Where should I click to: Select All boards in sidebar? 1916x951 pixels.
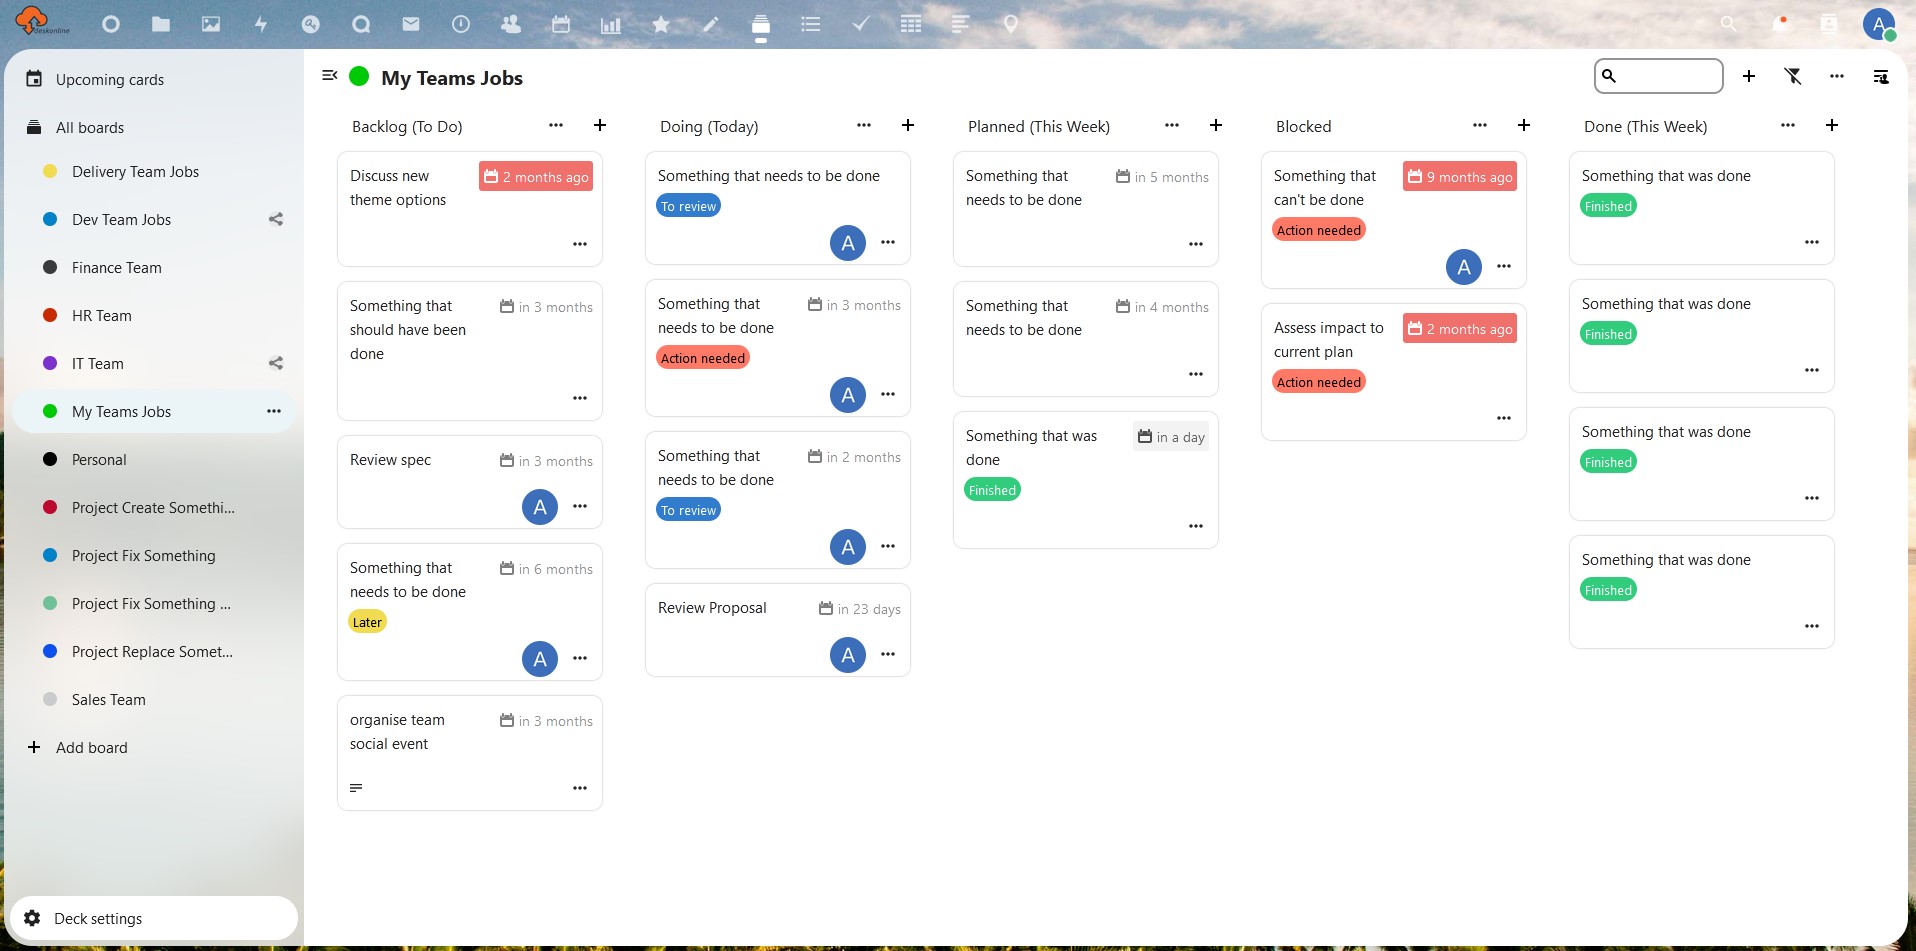pos(154,127)
